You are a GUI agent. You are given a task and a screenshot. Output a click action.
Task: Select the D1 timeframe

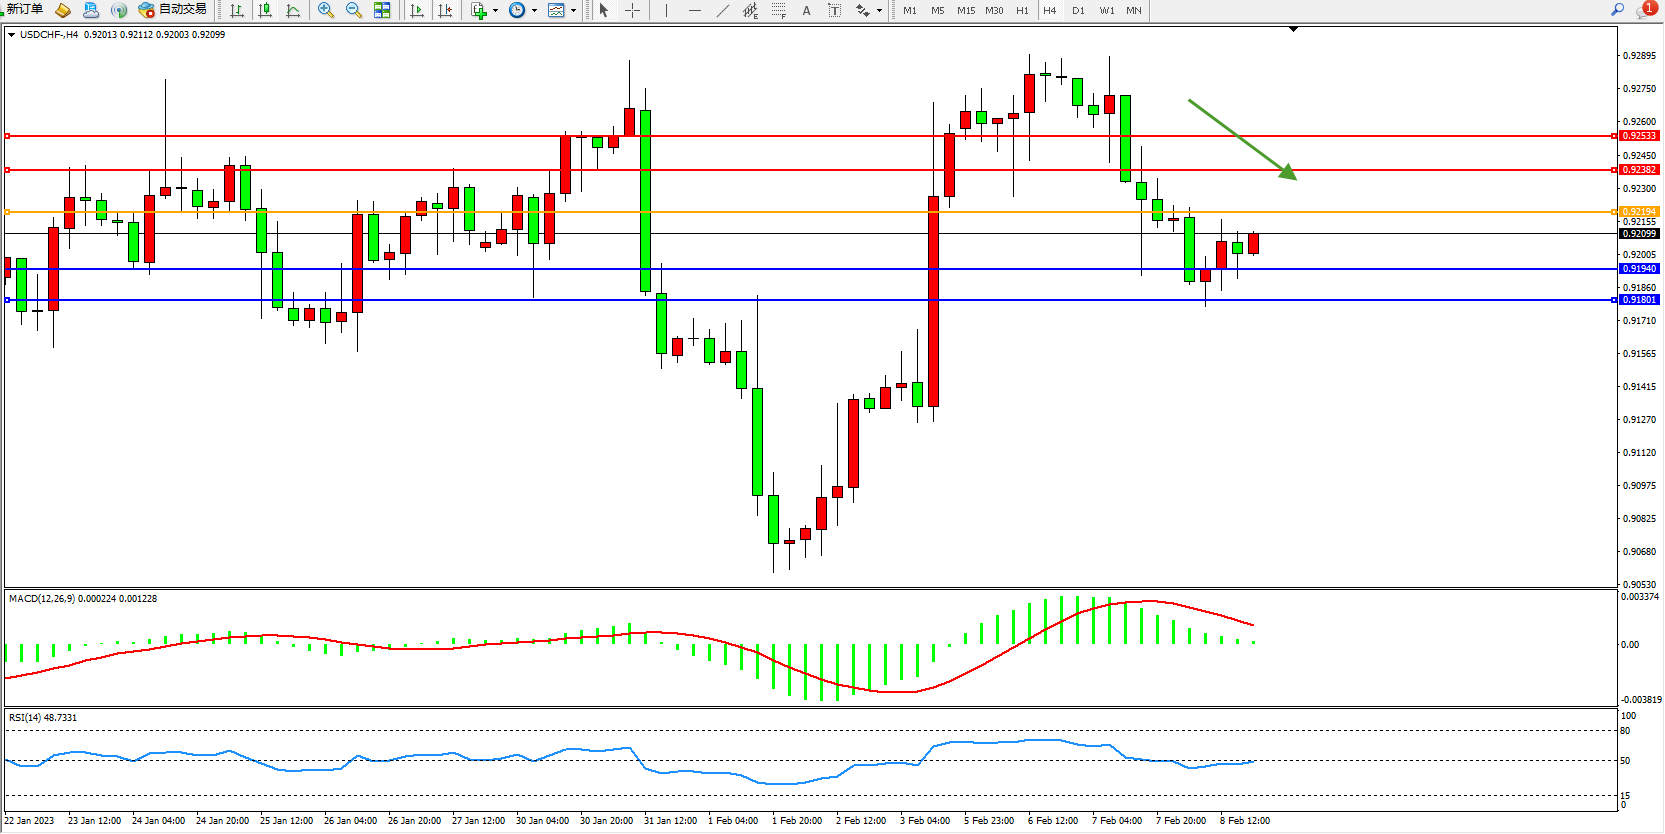tap(1078, 10)
